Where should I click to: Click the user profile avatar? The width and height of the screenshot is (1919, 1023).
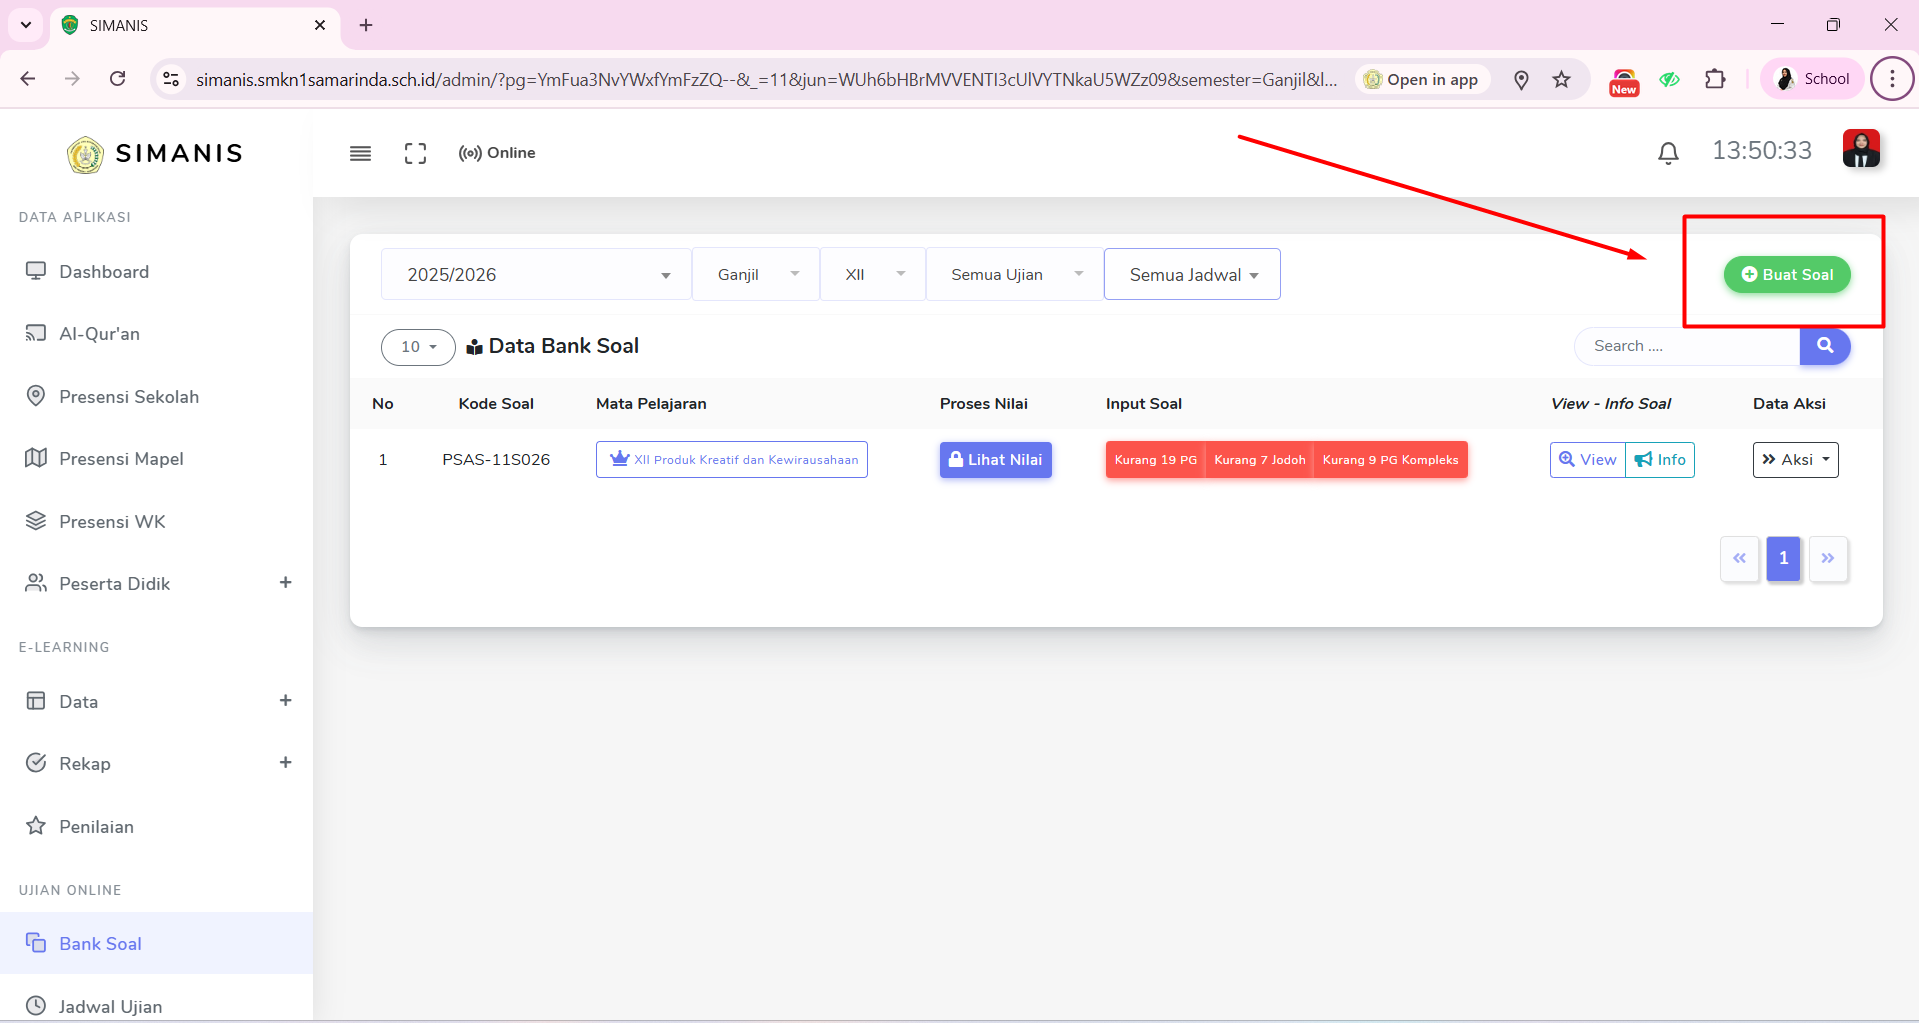[x=1860, y=150]
